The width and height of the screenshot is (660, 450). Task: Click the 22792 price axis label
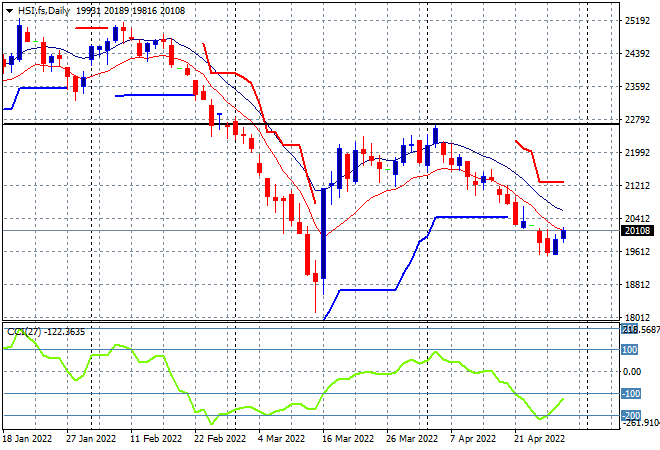click(637, 120)
